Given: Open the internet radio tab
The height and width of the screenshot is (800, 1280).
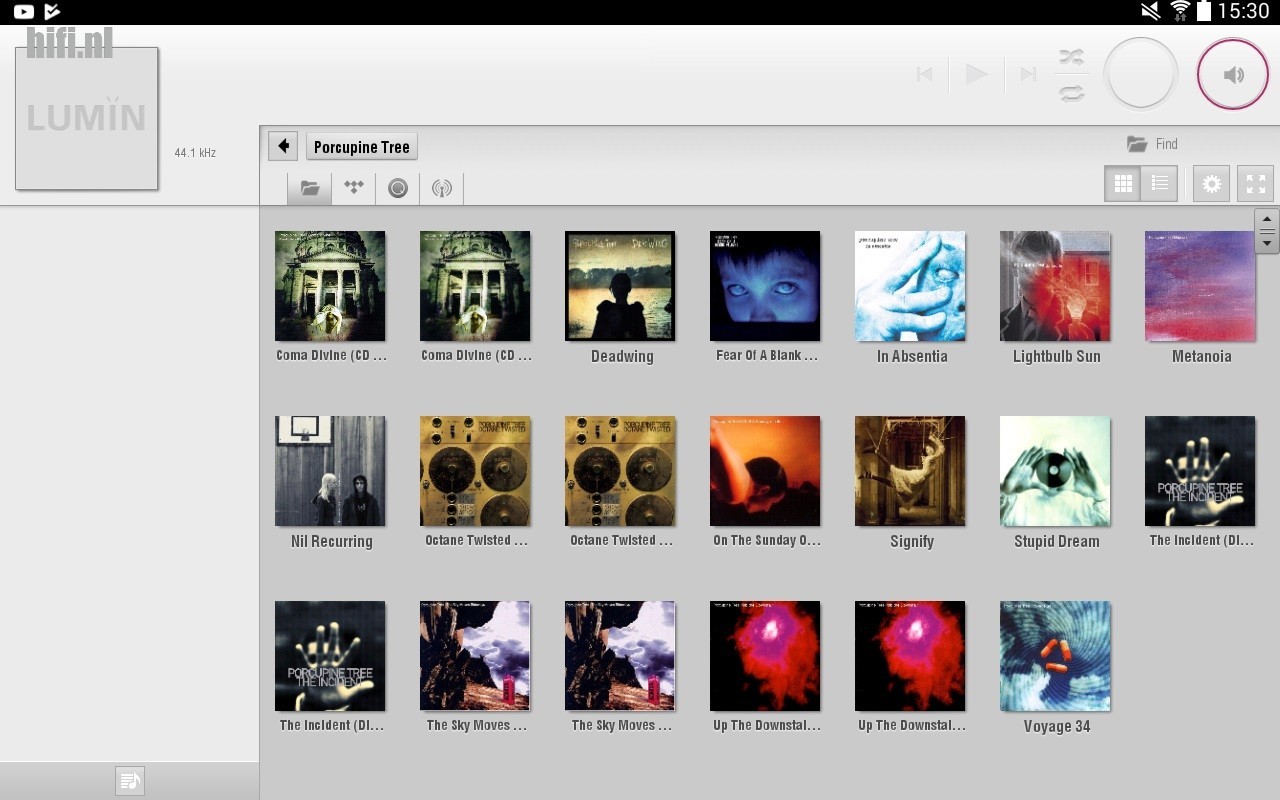Looking at the screenshot, I should [x=442, y=188].
